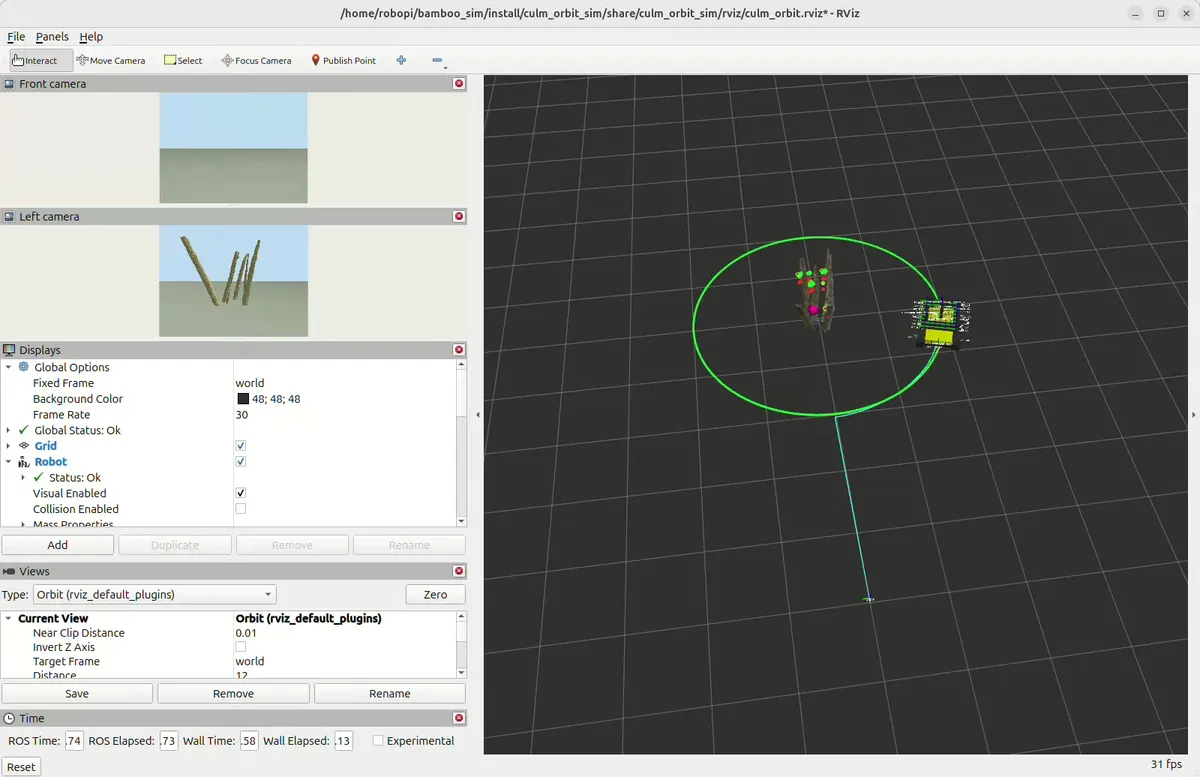Close the Views panel
This screenshot has width=1200, height=777.
[x=459, y=571]
